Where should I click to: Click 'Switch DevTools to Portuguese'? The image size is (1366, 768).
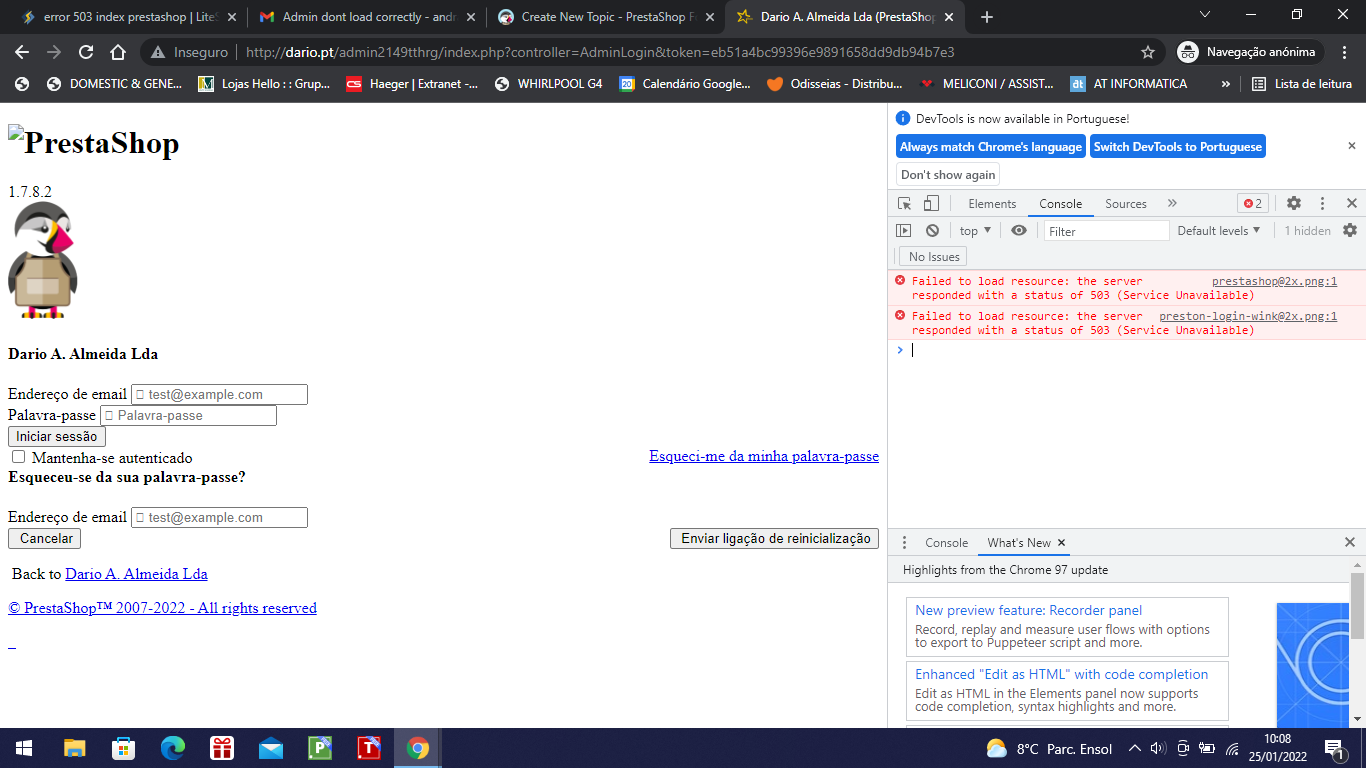[1178, 147]
